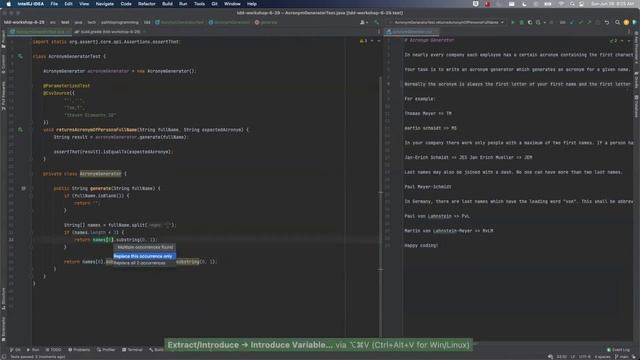
Task: Click the LF line separator in status bar
Action: [x=572, y=357]
